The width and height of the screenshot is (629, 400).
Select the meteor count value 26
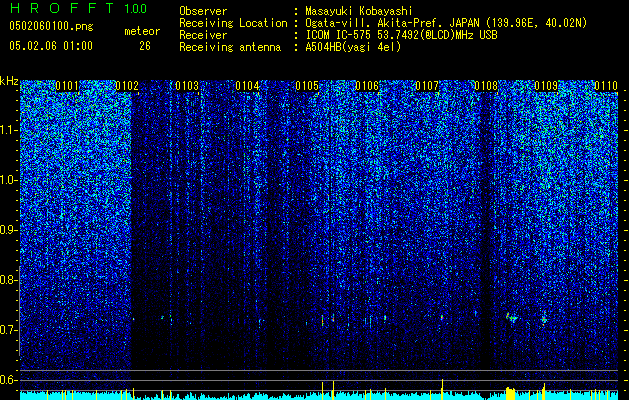pos(145,46)
